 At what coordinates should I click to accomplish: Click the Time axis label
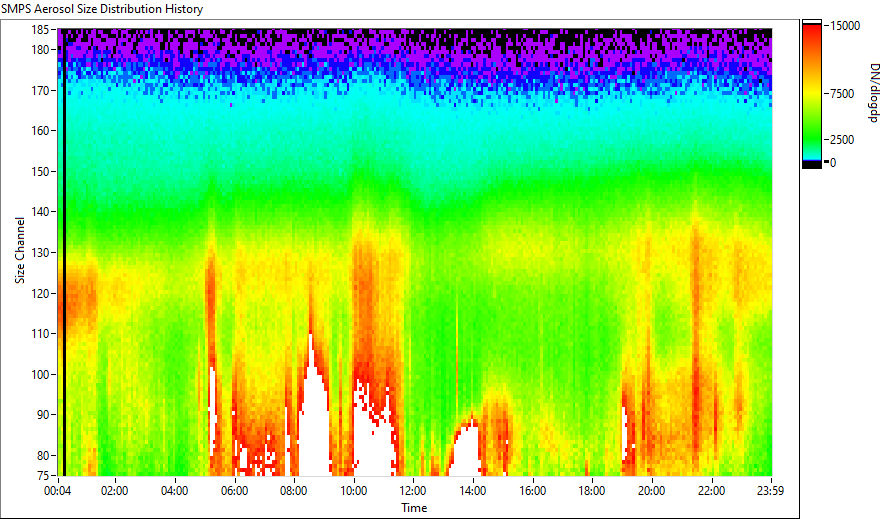[x=414, y=508]
